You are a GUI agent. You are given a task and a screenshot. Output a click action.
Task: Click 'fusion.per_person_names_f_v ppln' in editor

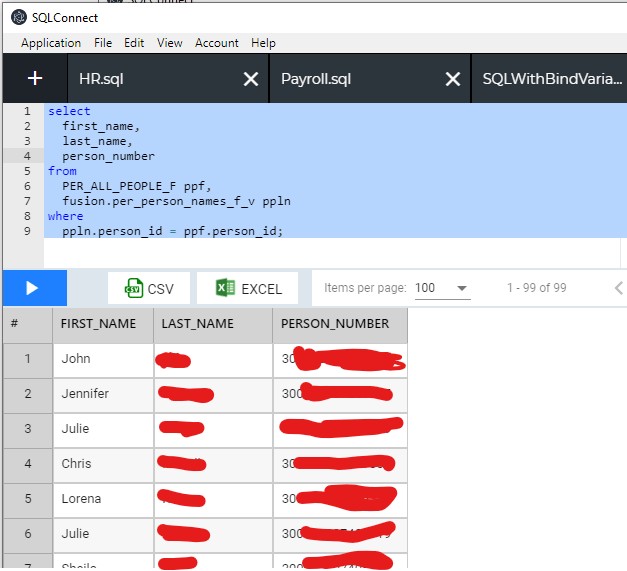pos(176,201)
